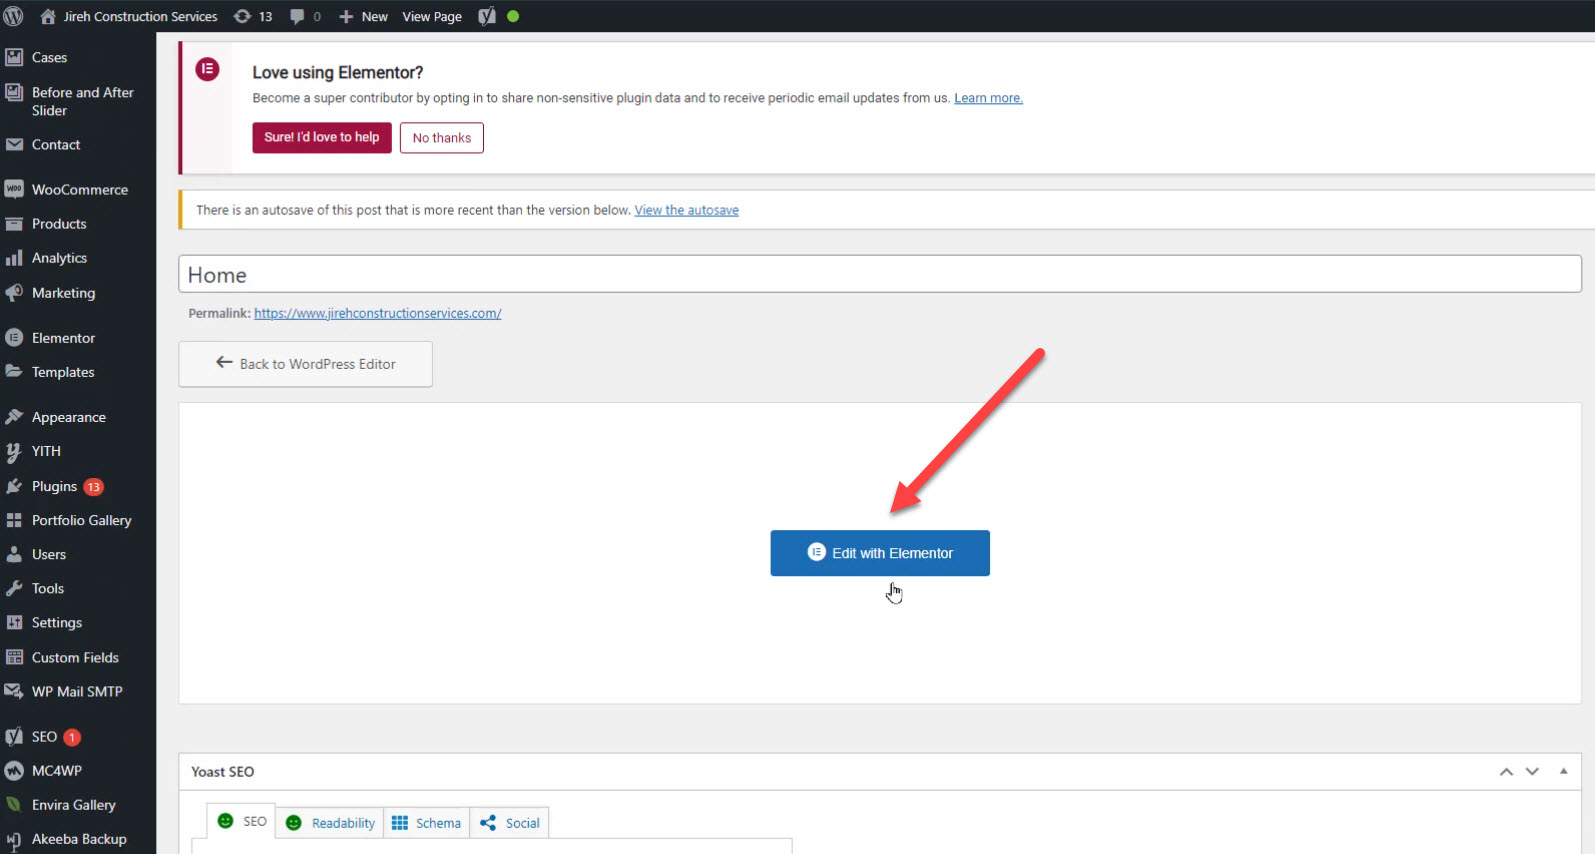Open the New content menu
Screen dimensions: 1595x854
point(363,16)
